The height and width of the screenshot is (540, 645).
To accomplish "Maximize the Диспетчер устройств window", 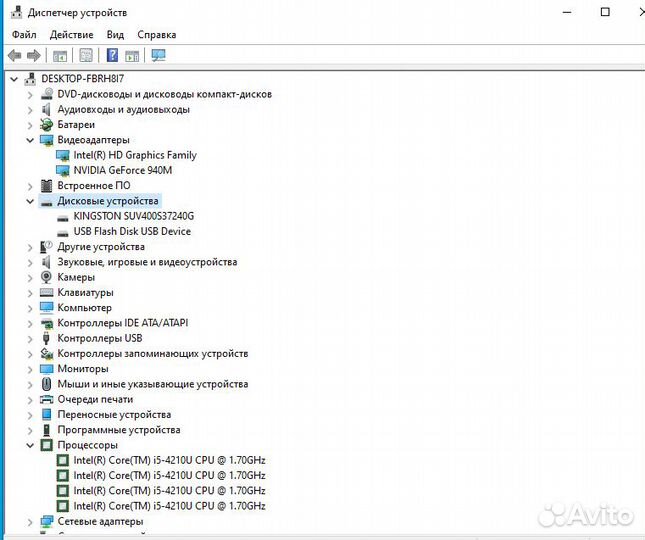I will click(x=605, y=12).
